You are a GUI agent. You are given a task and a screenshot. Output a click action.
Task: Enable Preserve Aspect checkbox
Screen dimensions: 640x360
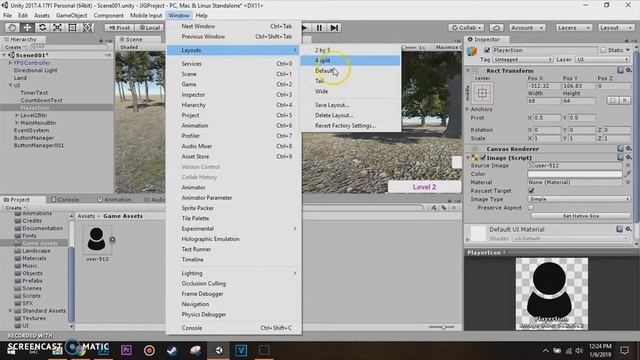pyautogui.click(x=531, y=207)
